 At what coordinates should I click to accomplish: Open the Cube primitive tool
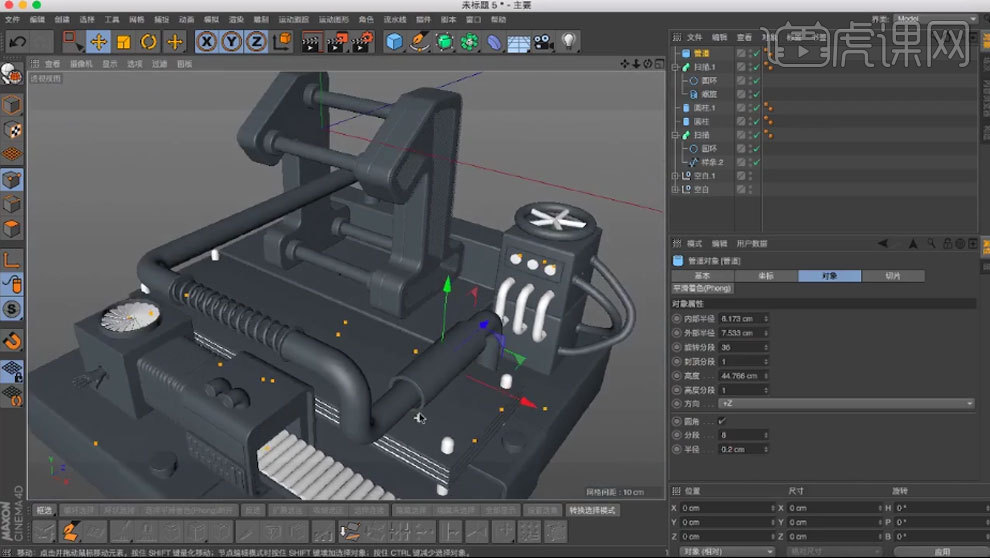coord(395,41)
